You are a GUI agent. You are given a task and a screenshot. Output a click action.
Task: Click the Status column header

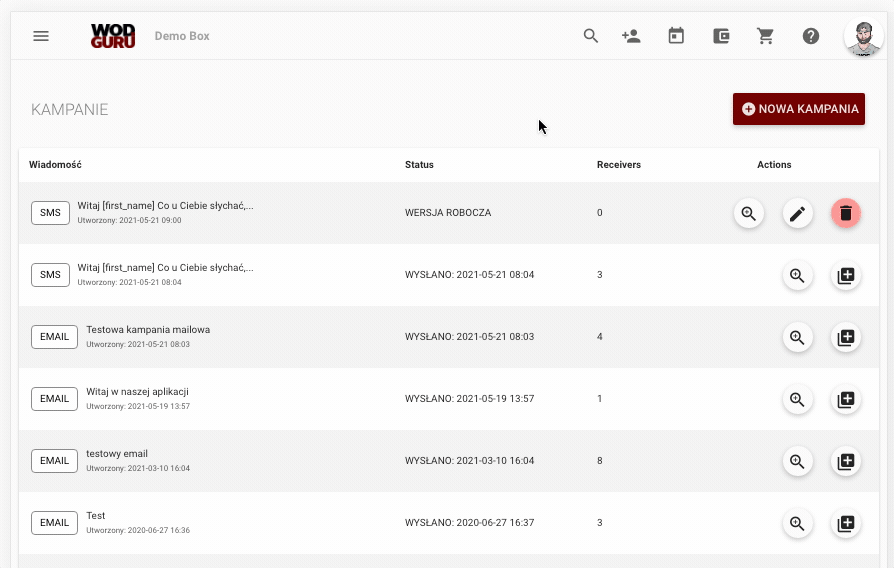(419, 165)
